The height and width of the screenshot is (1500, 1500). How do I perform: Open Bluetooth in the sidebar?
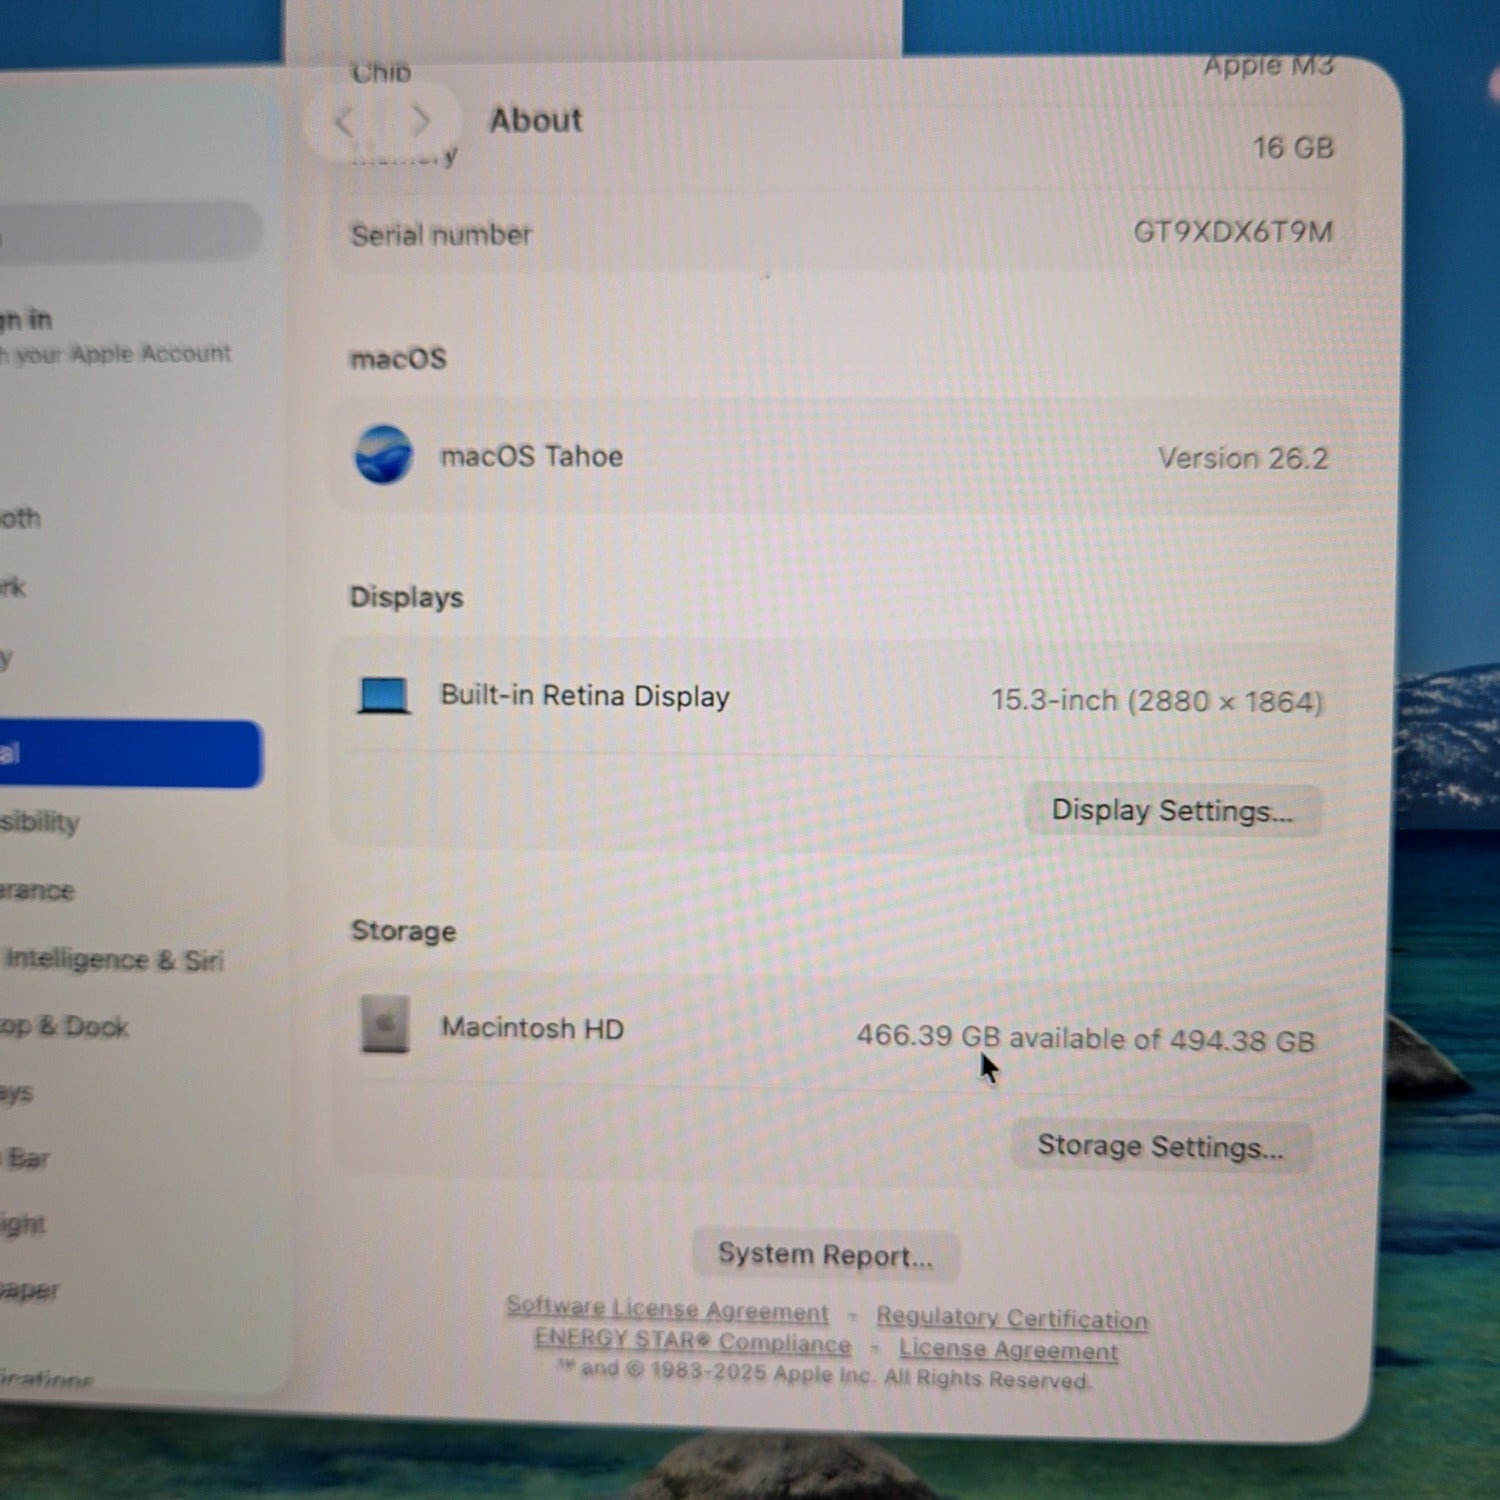21,518
